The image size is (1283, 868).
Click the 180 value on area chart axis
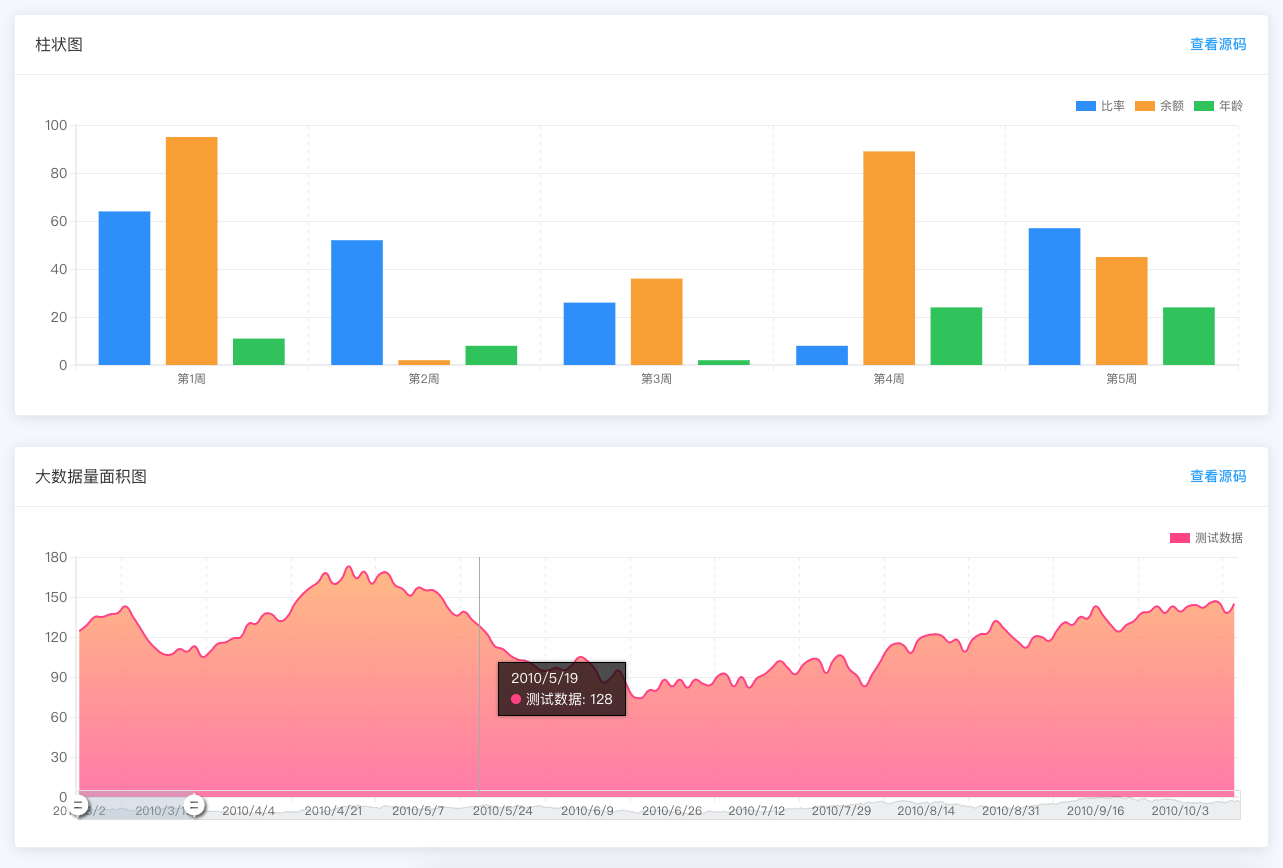point(56,557)
